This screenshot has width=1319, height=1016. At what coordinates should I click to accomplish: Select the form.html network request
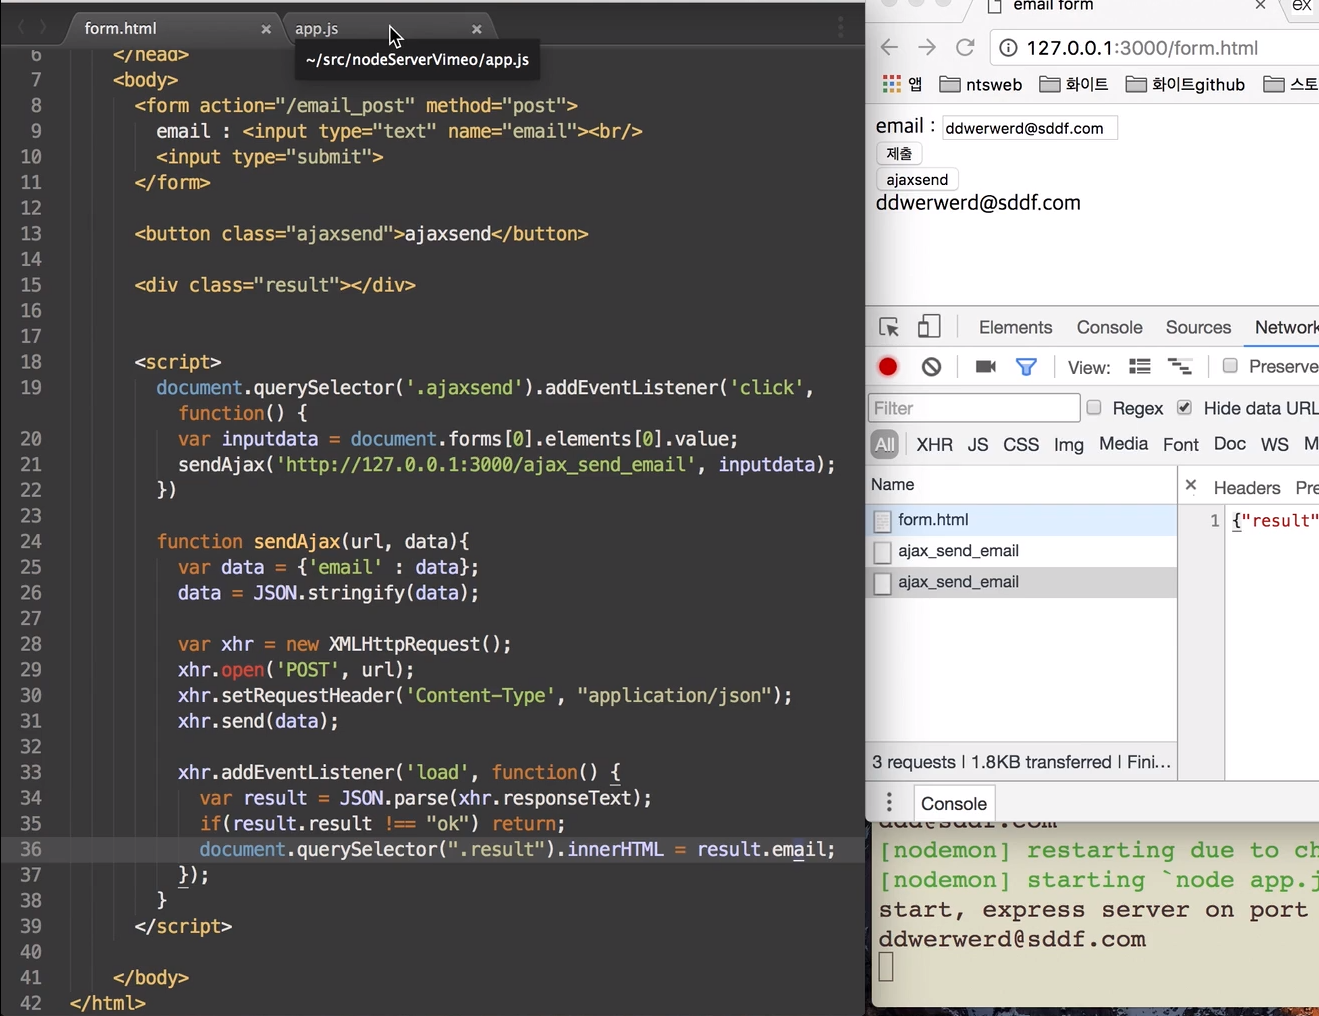[x=1021, y=520]
